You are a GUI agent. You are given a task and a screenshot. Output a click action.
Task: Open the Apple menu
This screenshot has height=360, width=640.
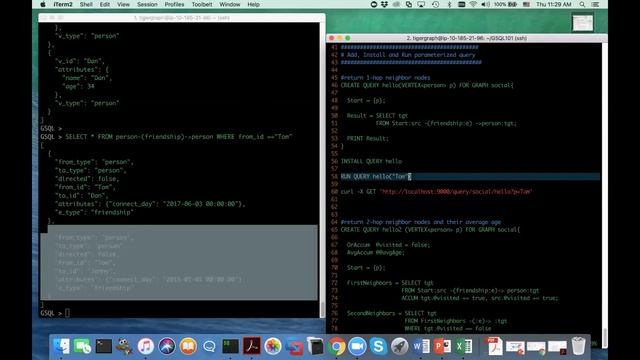[43, 4]
